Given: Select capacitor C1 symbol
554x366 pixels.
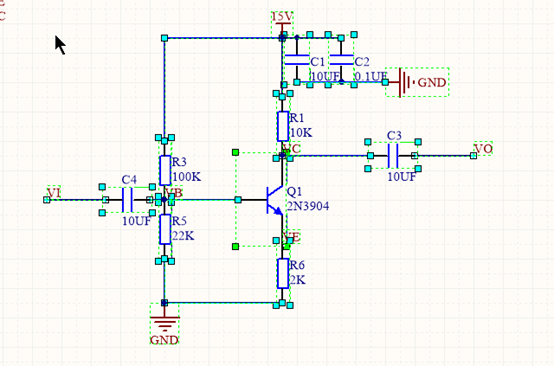Looking at the screenshot, I should (297, 60).
